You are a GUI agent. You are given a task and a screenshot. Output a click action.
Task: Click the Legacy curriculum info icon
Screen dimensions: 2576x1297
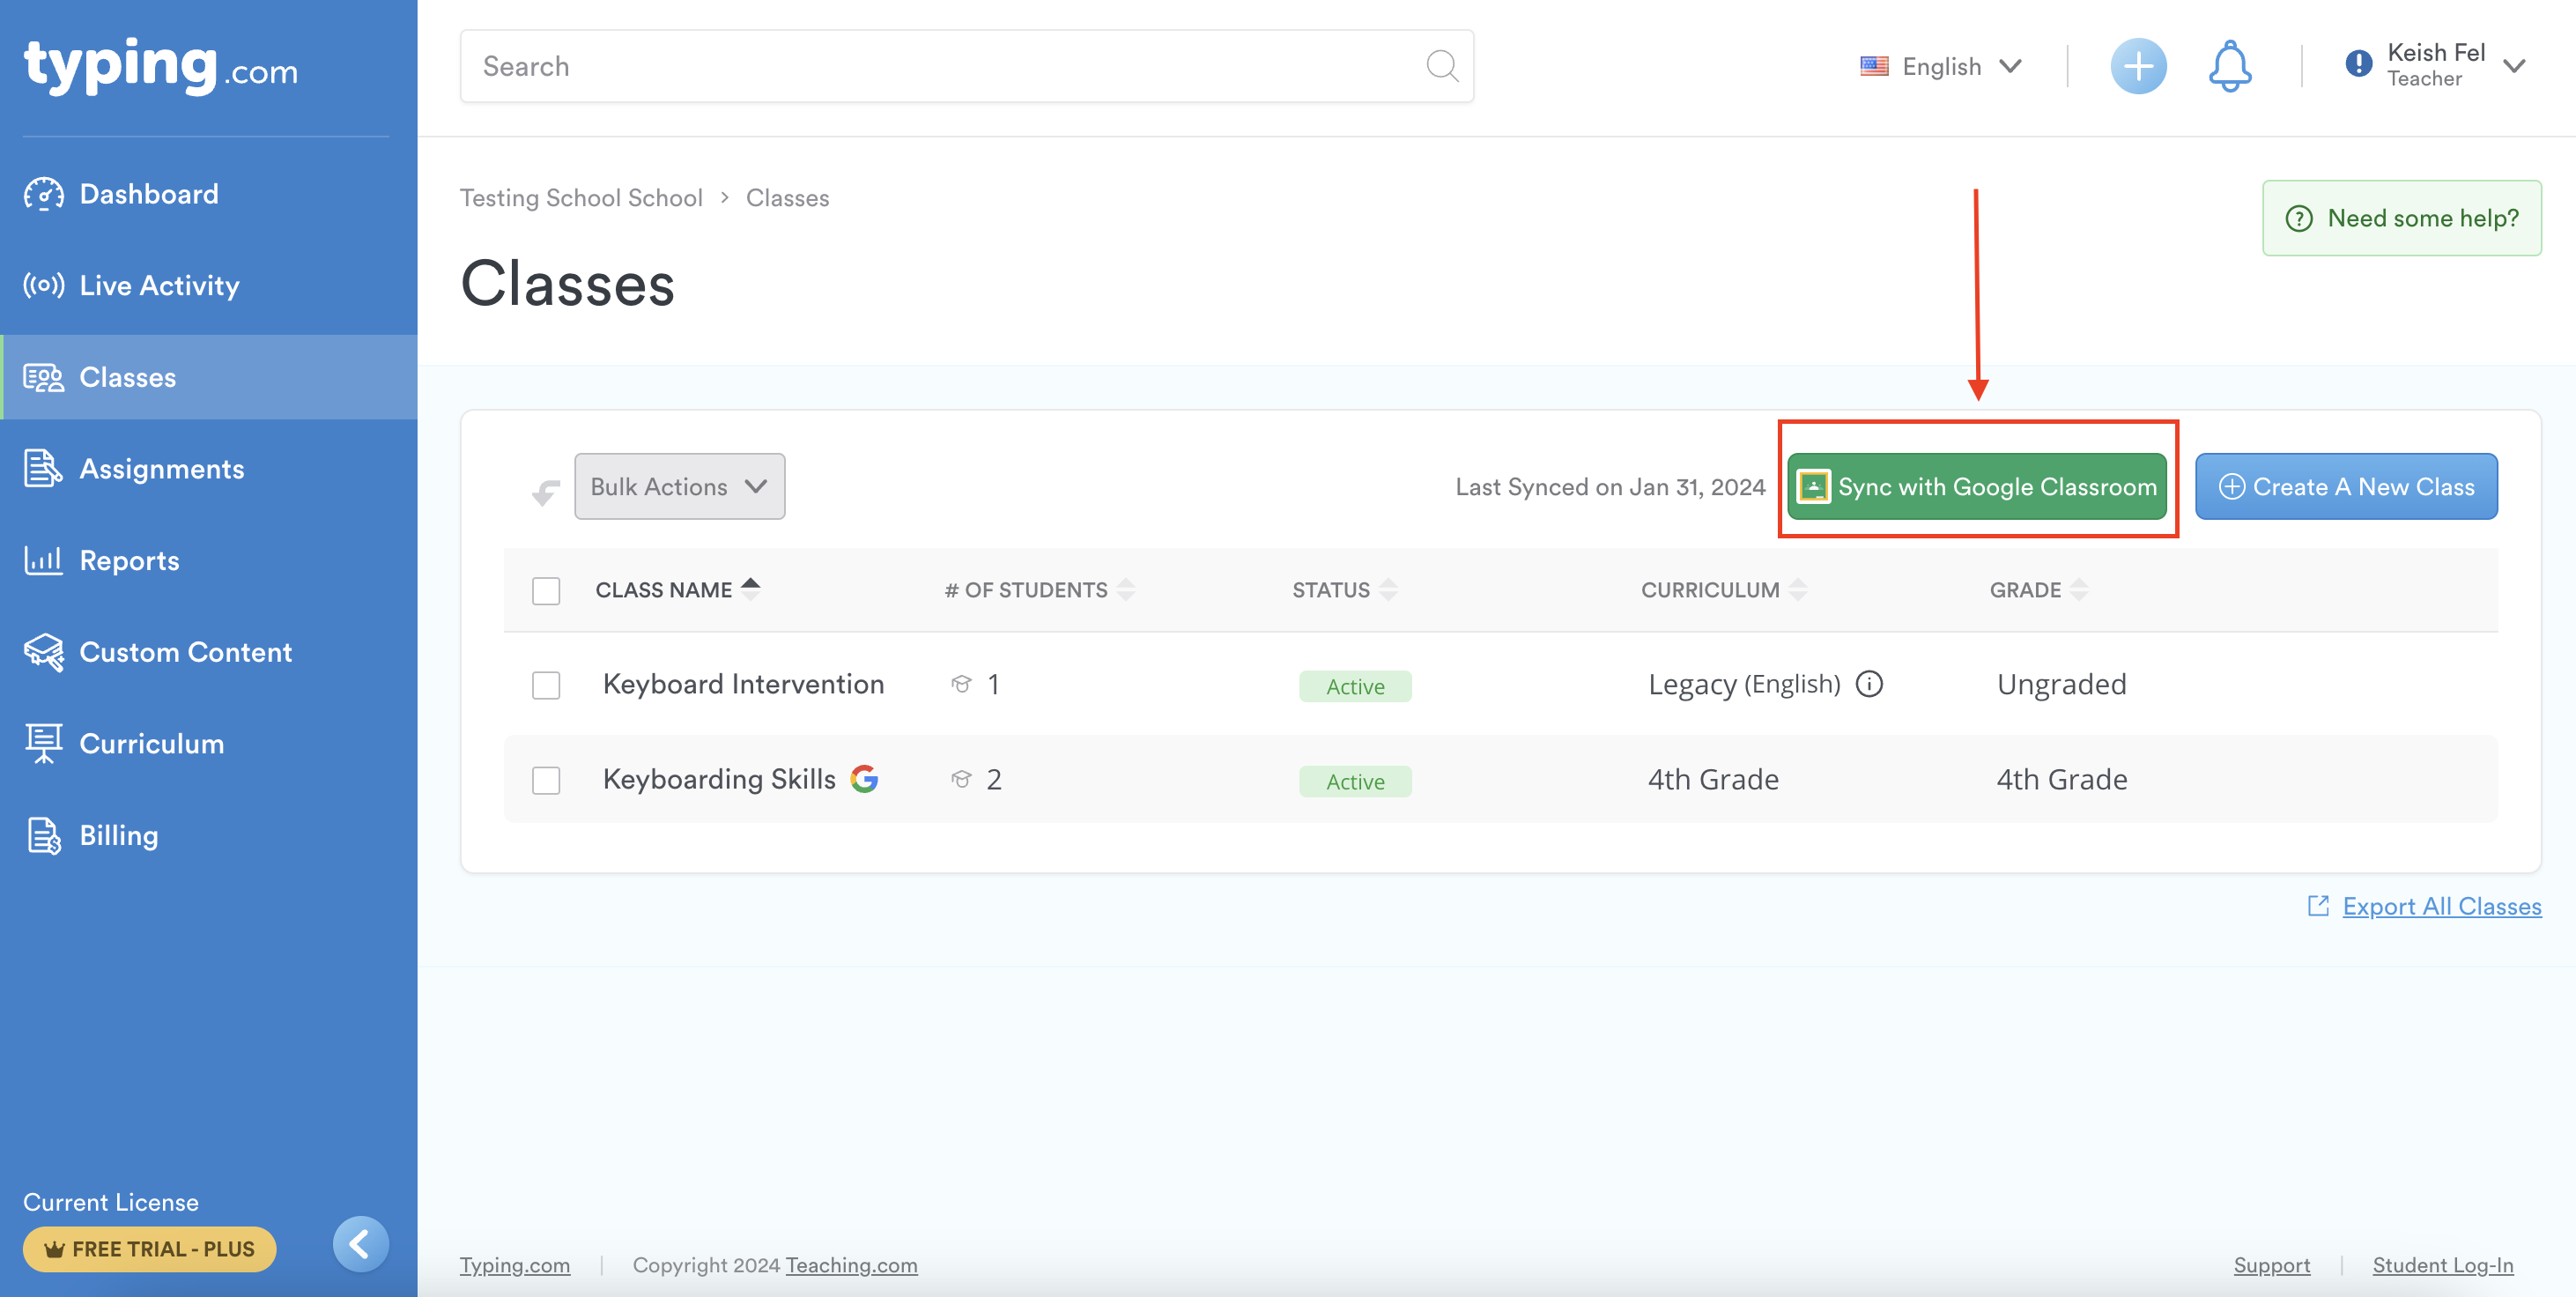pyautogui.click(x=1868, y=684)
